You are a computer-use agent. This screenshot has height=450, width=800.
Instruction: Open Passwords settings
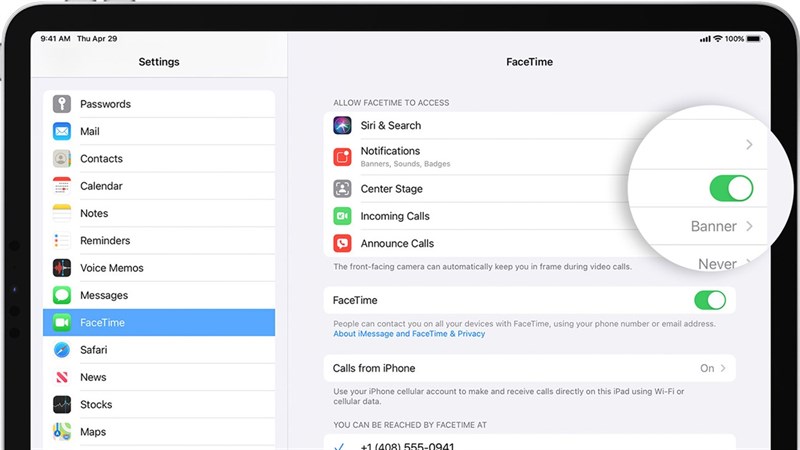coord(159,104)
